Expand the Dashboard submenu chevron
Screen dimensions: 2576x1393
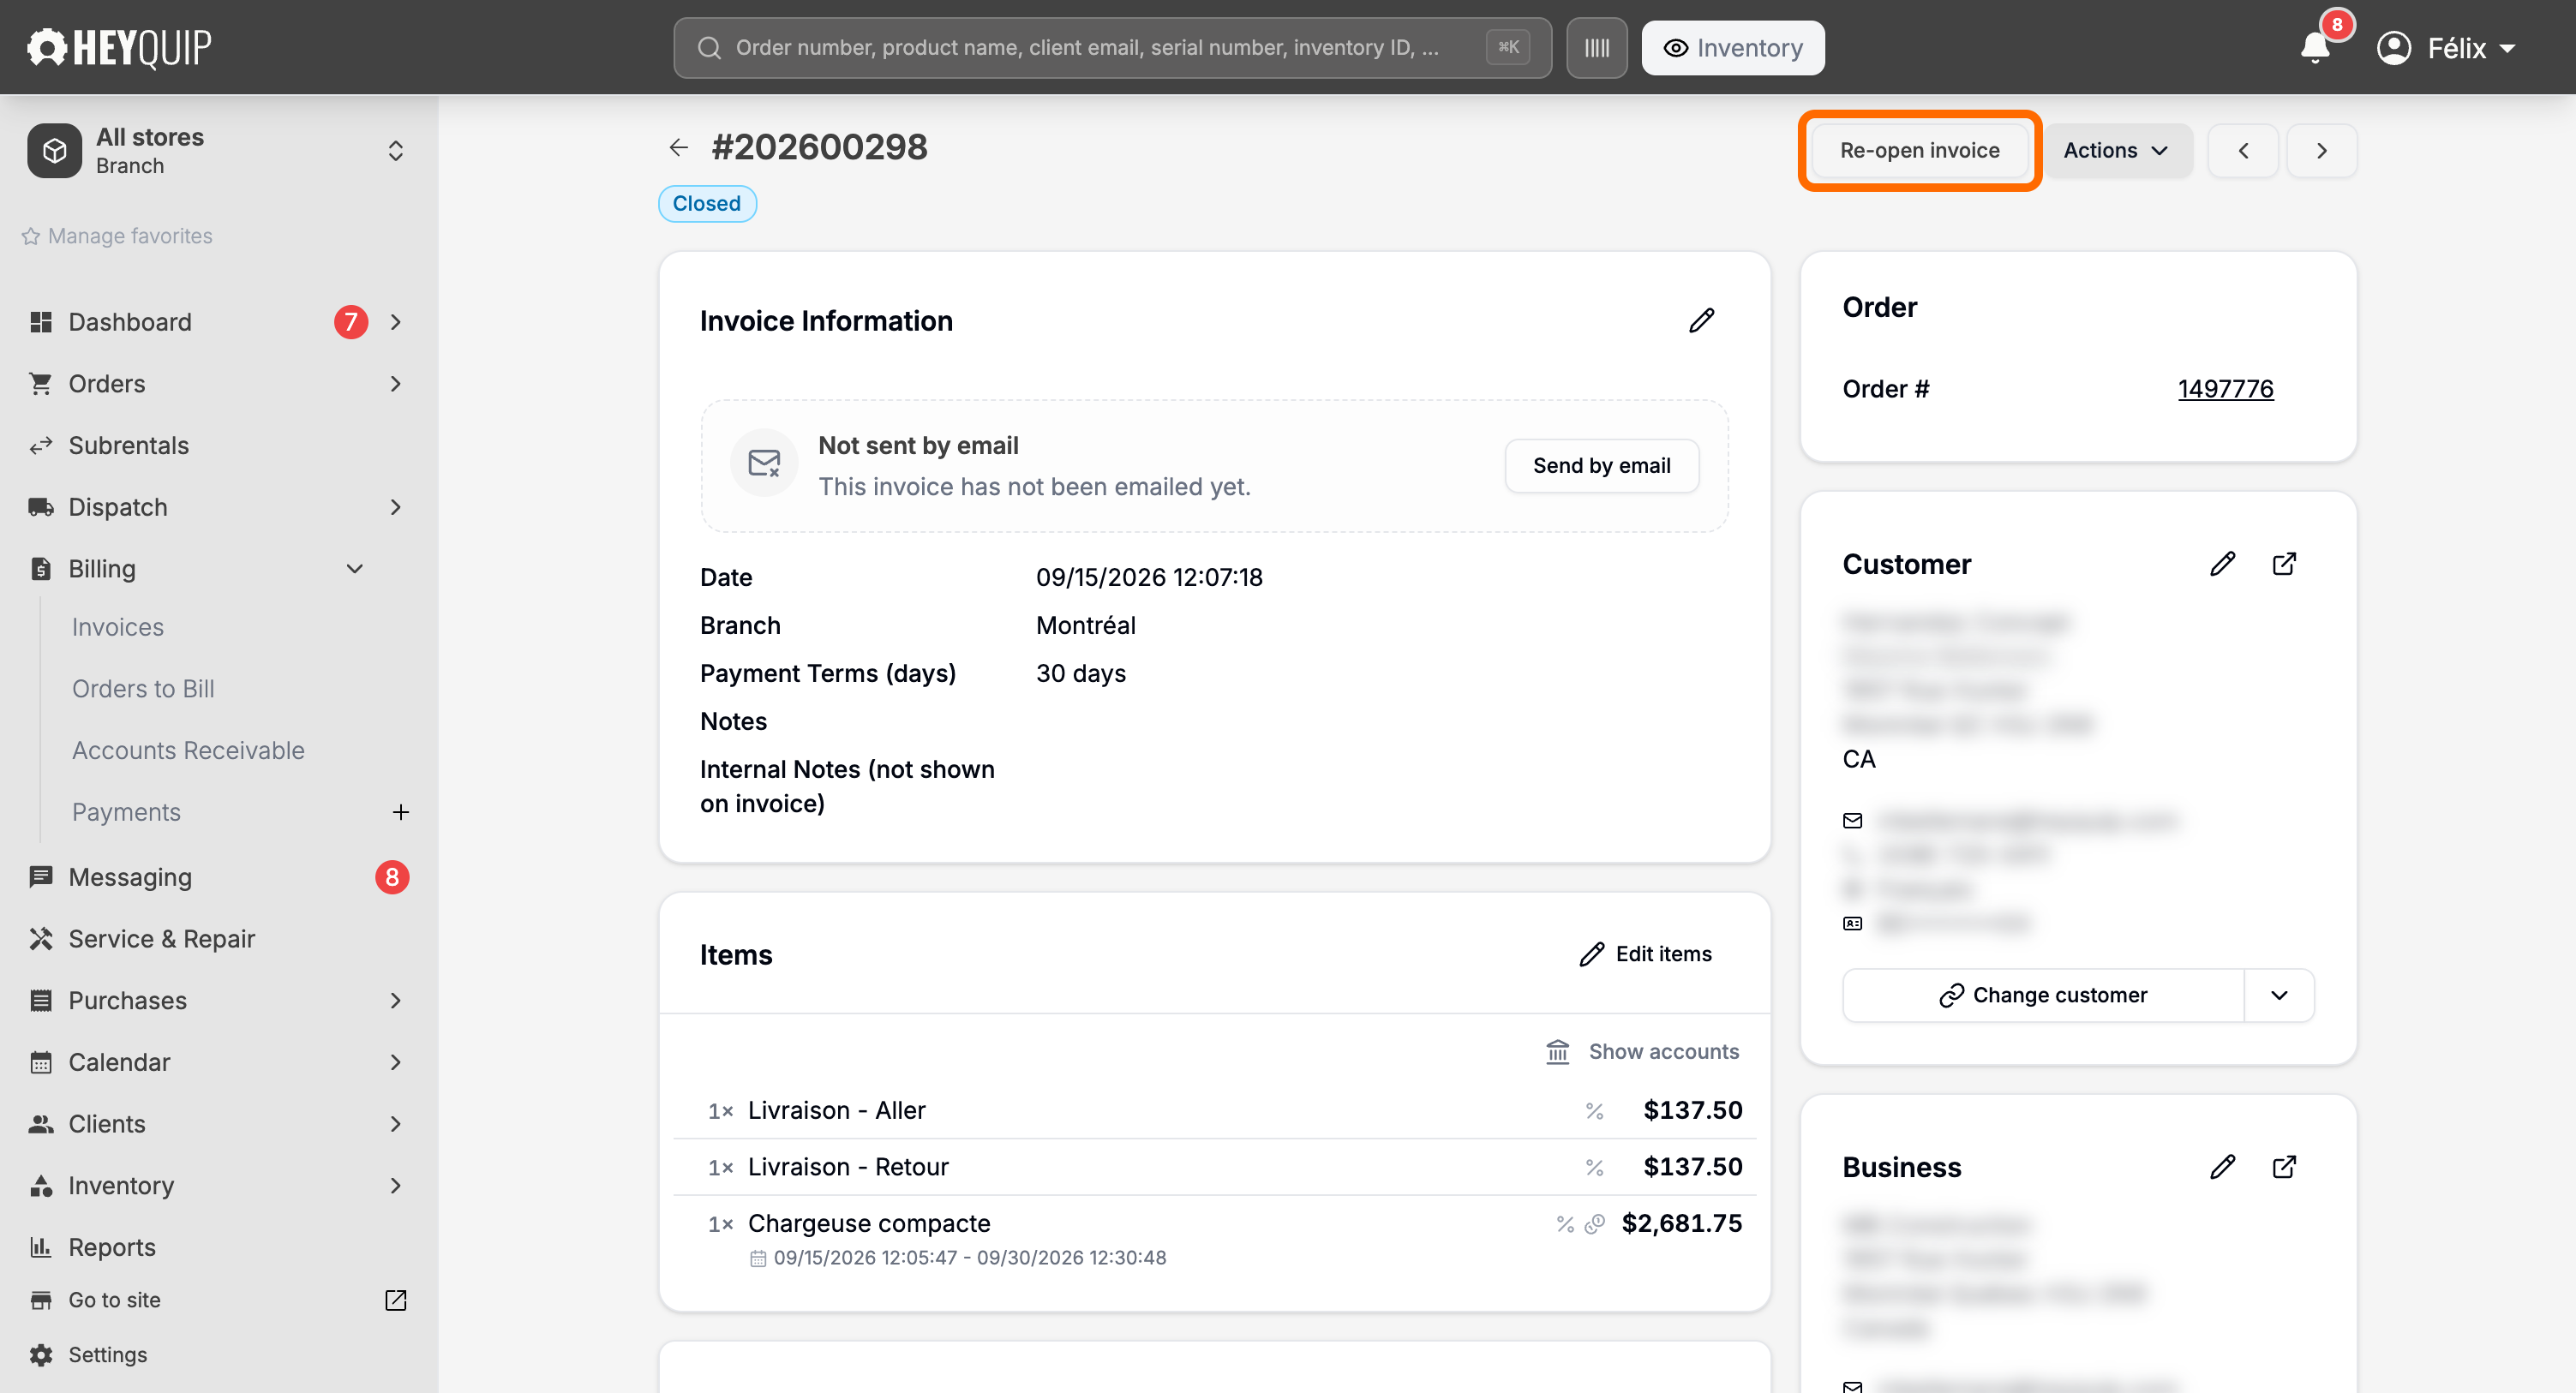[x=396, y=322]
